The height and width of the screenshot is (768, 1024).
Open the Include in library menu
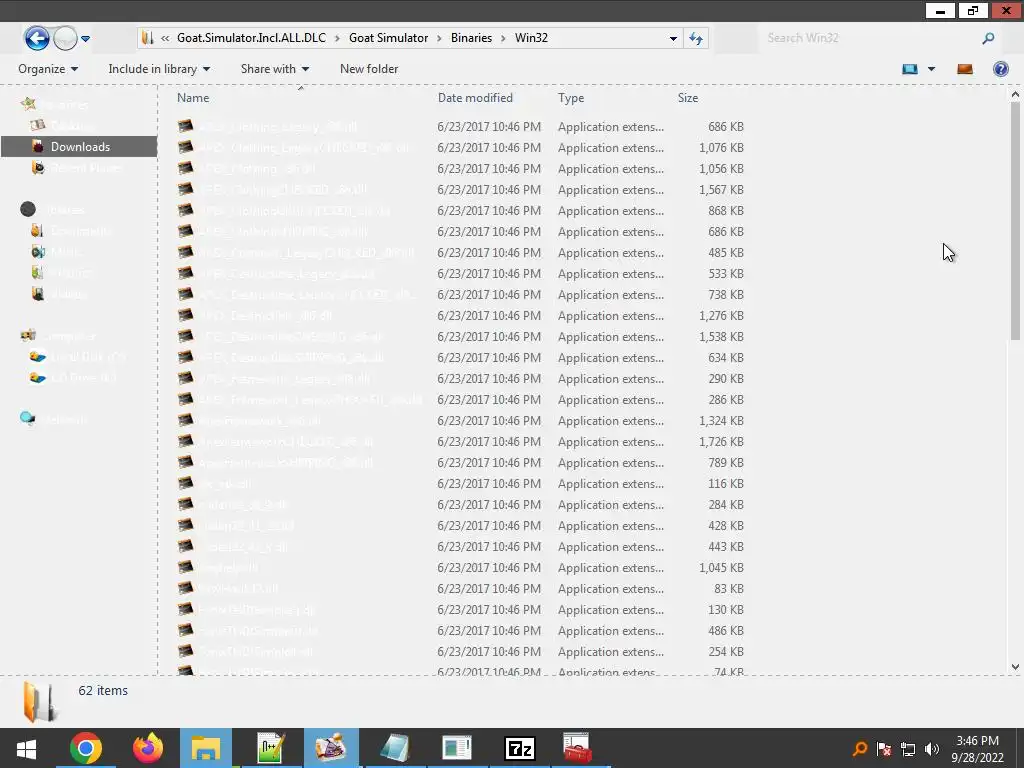[x=159, y=69]
